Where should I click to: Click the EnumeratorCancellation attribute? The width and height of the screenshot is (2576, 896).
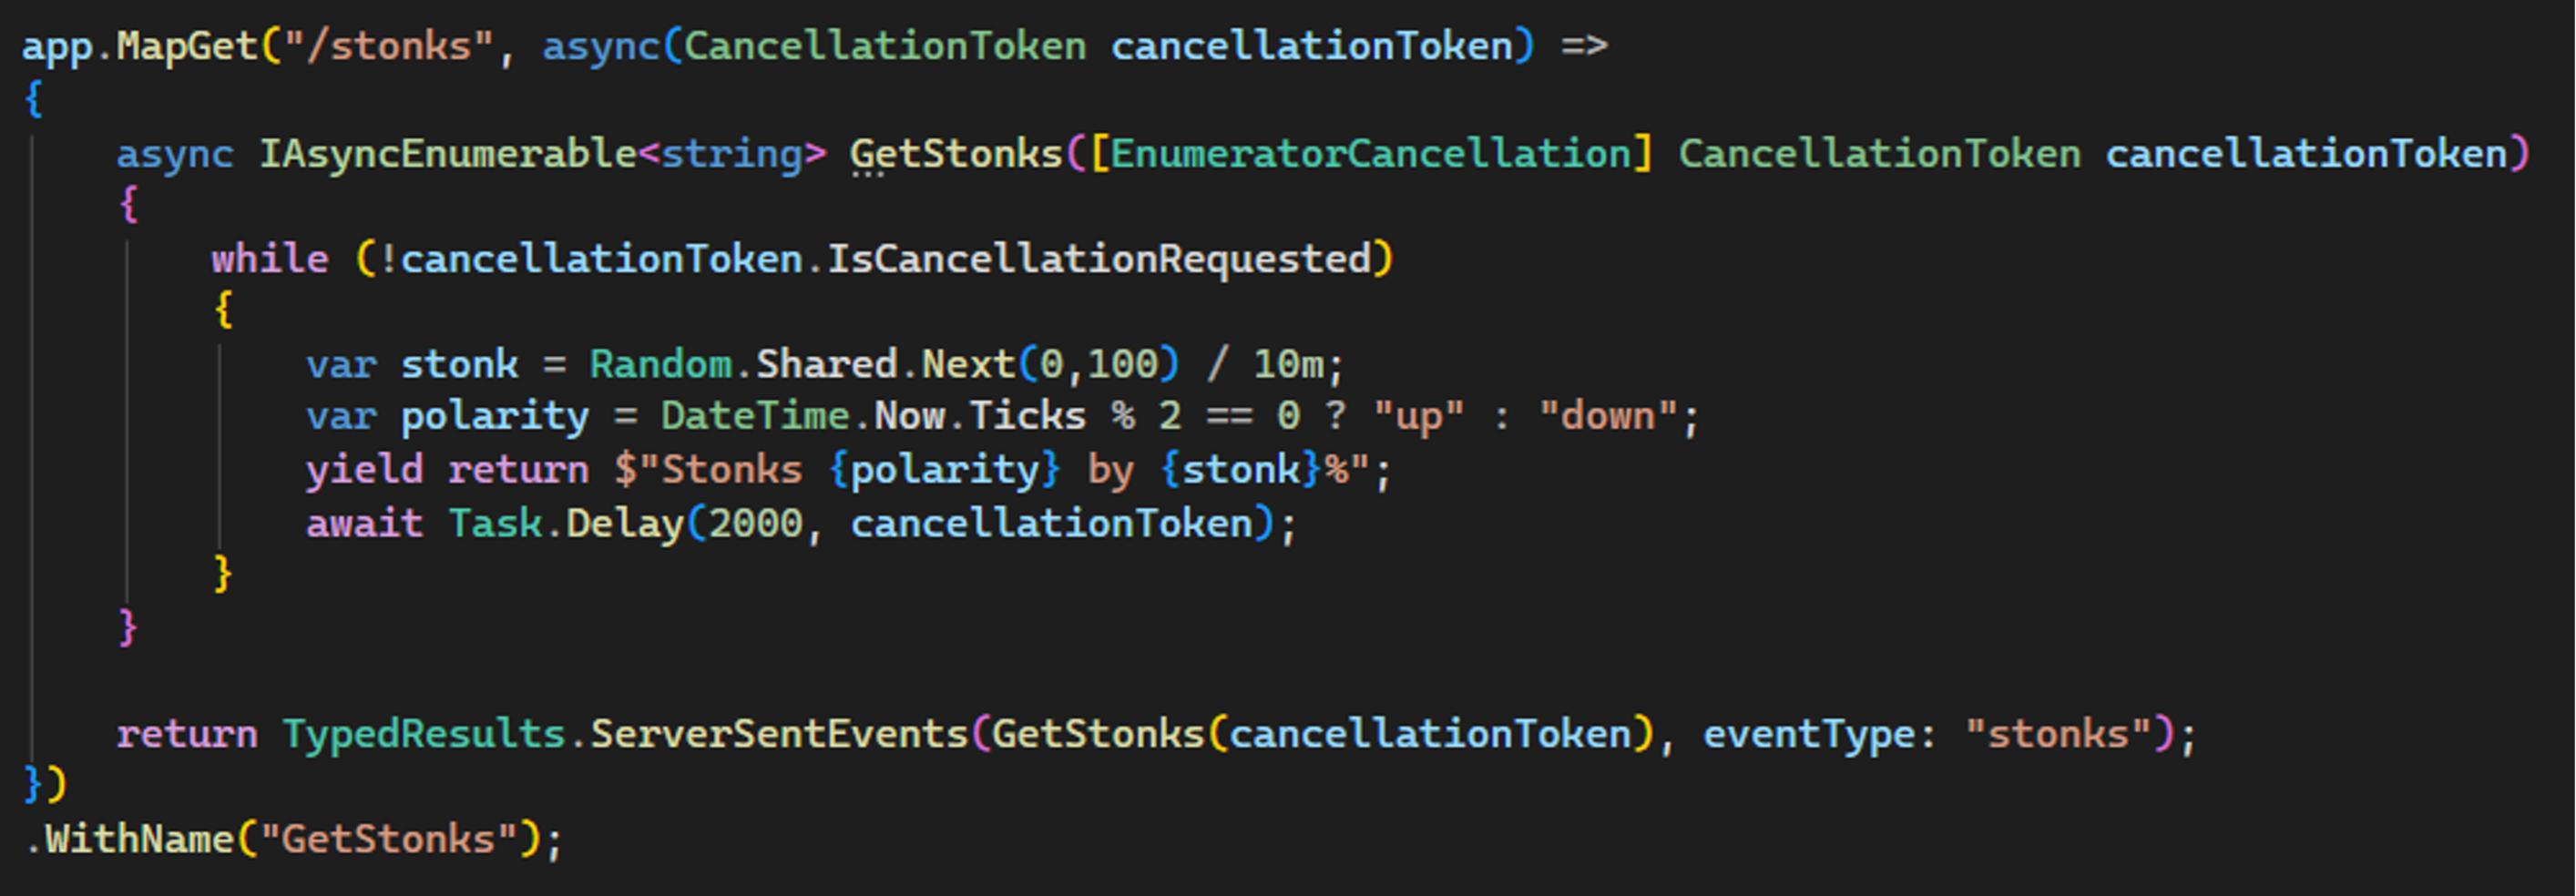pos(1370,154)
